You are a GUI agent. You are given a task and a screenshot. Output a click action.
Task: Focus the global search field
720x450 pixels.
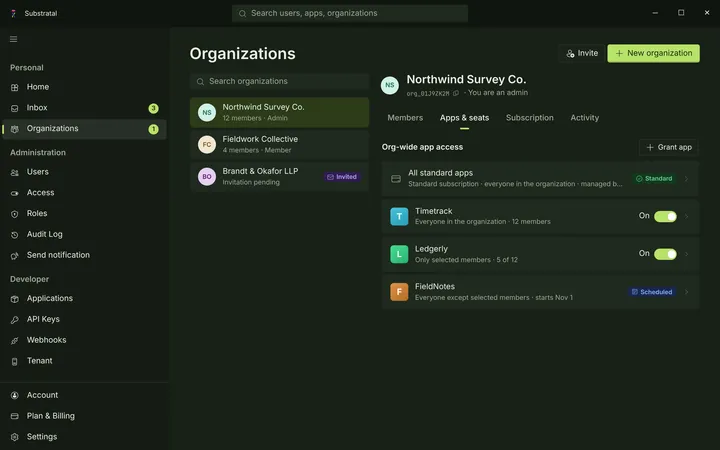click(x=350, y=13)
